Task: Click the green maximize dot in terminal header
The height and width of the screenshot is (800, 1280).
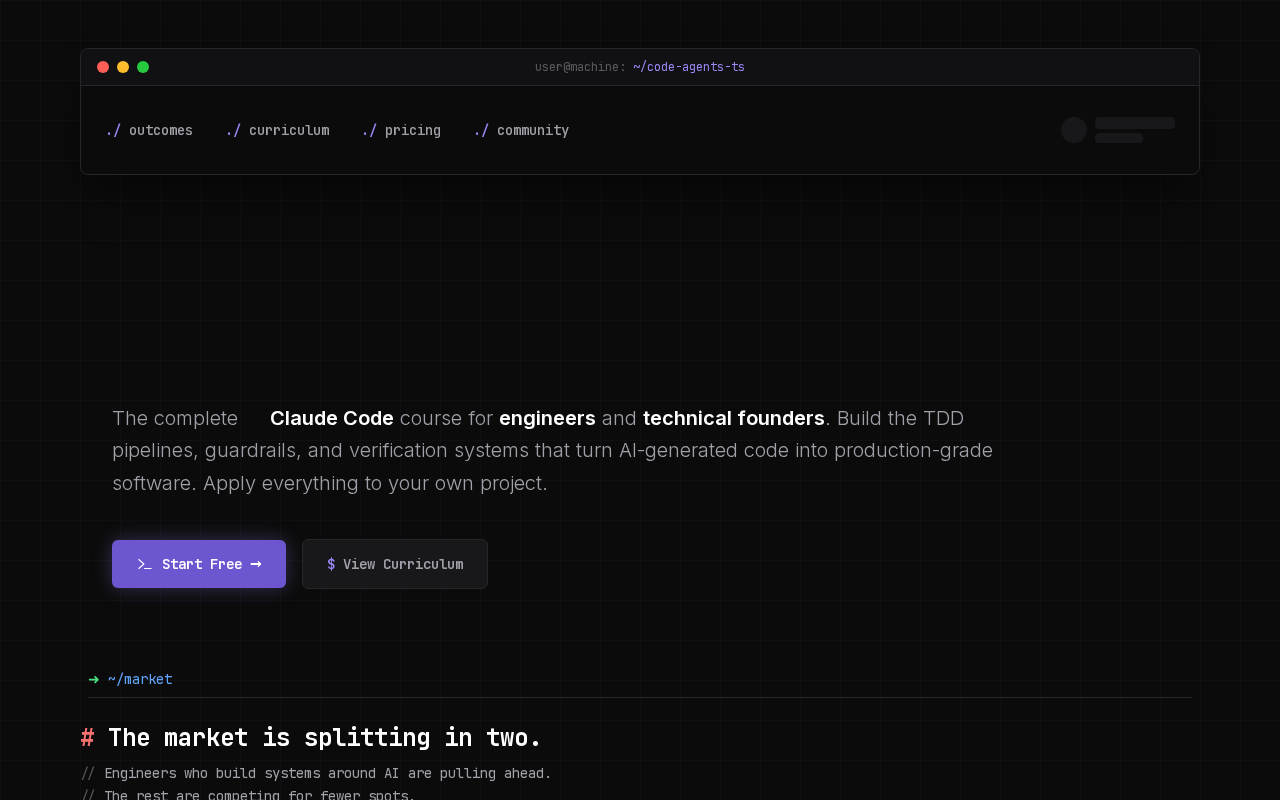Action: (x=143, y=67)
